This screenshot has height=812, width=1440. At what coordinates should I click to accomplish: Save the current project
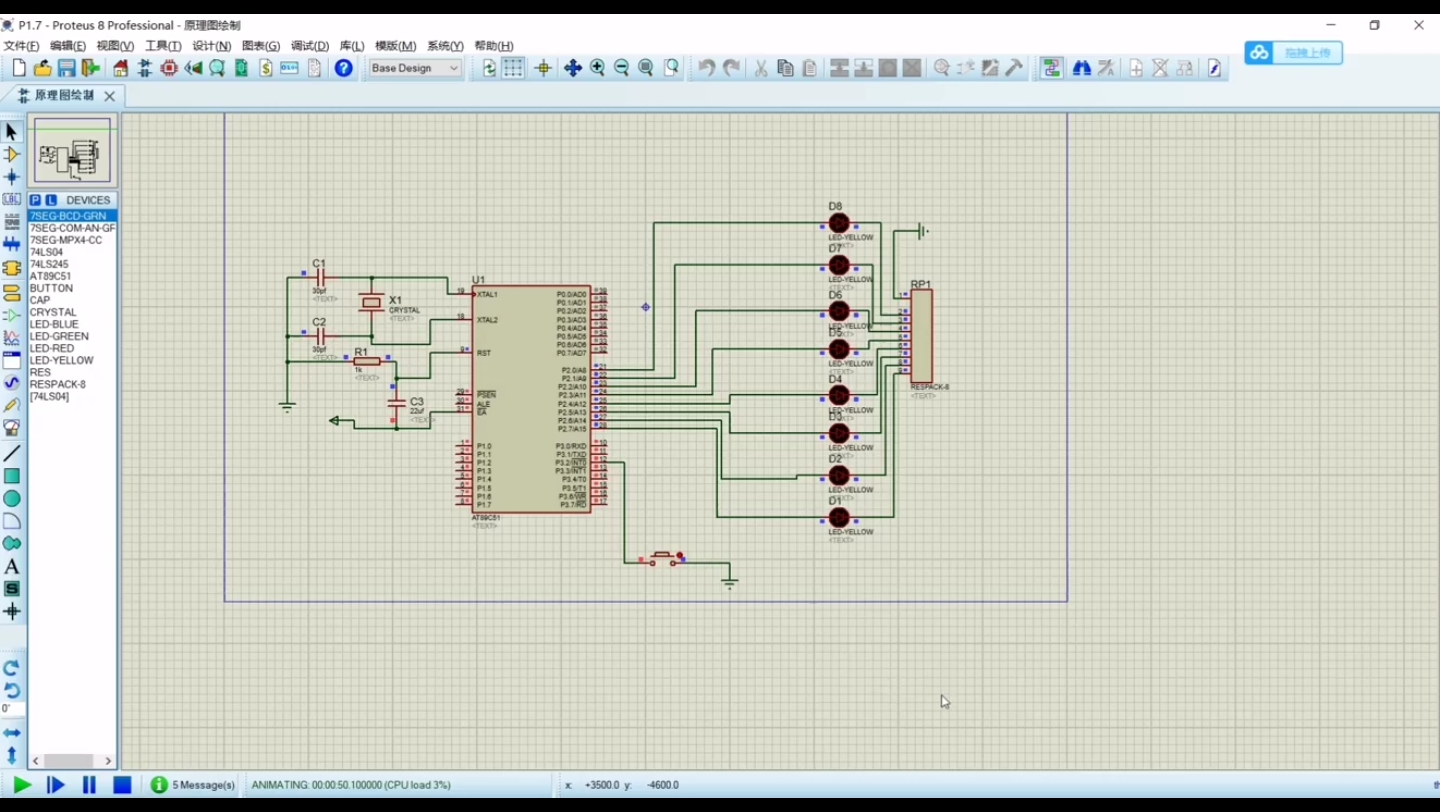[67, 68]
